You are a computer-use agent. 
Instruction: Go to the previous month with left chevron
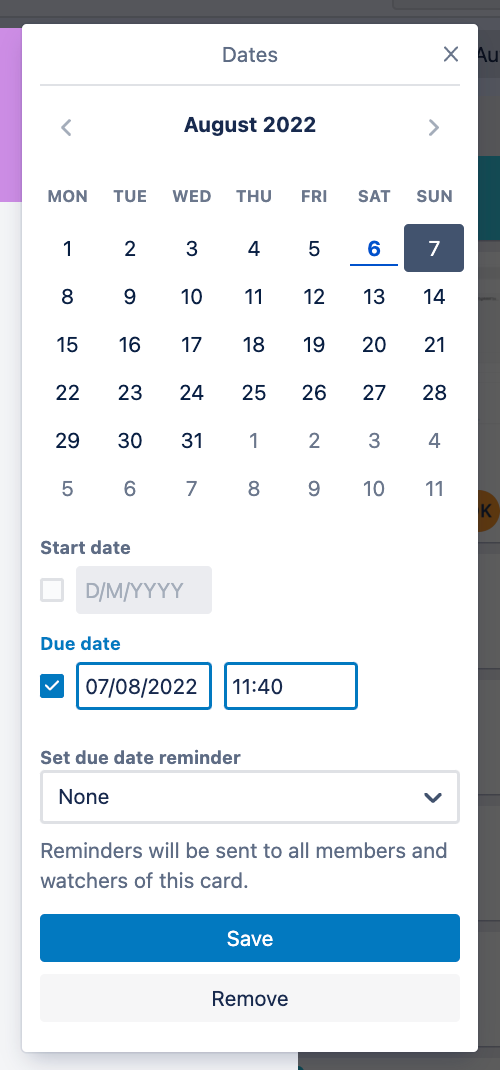[x=66, y=127]
